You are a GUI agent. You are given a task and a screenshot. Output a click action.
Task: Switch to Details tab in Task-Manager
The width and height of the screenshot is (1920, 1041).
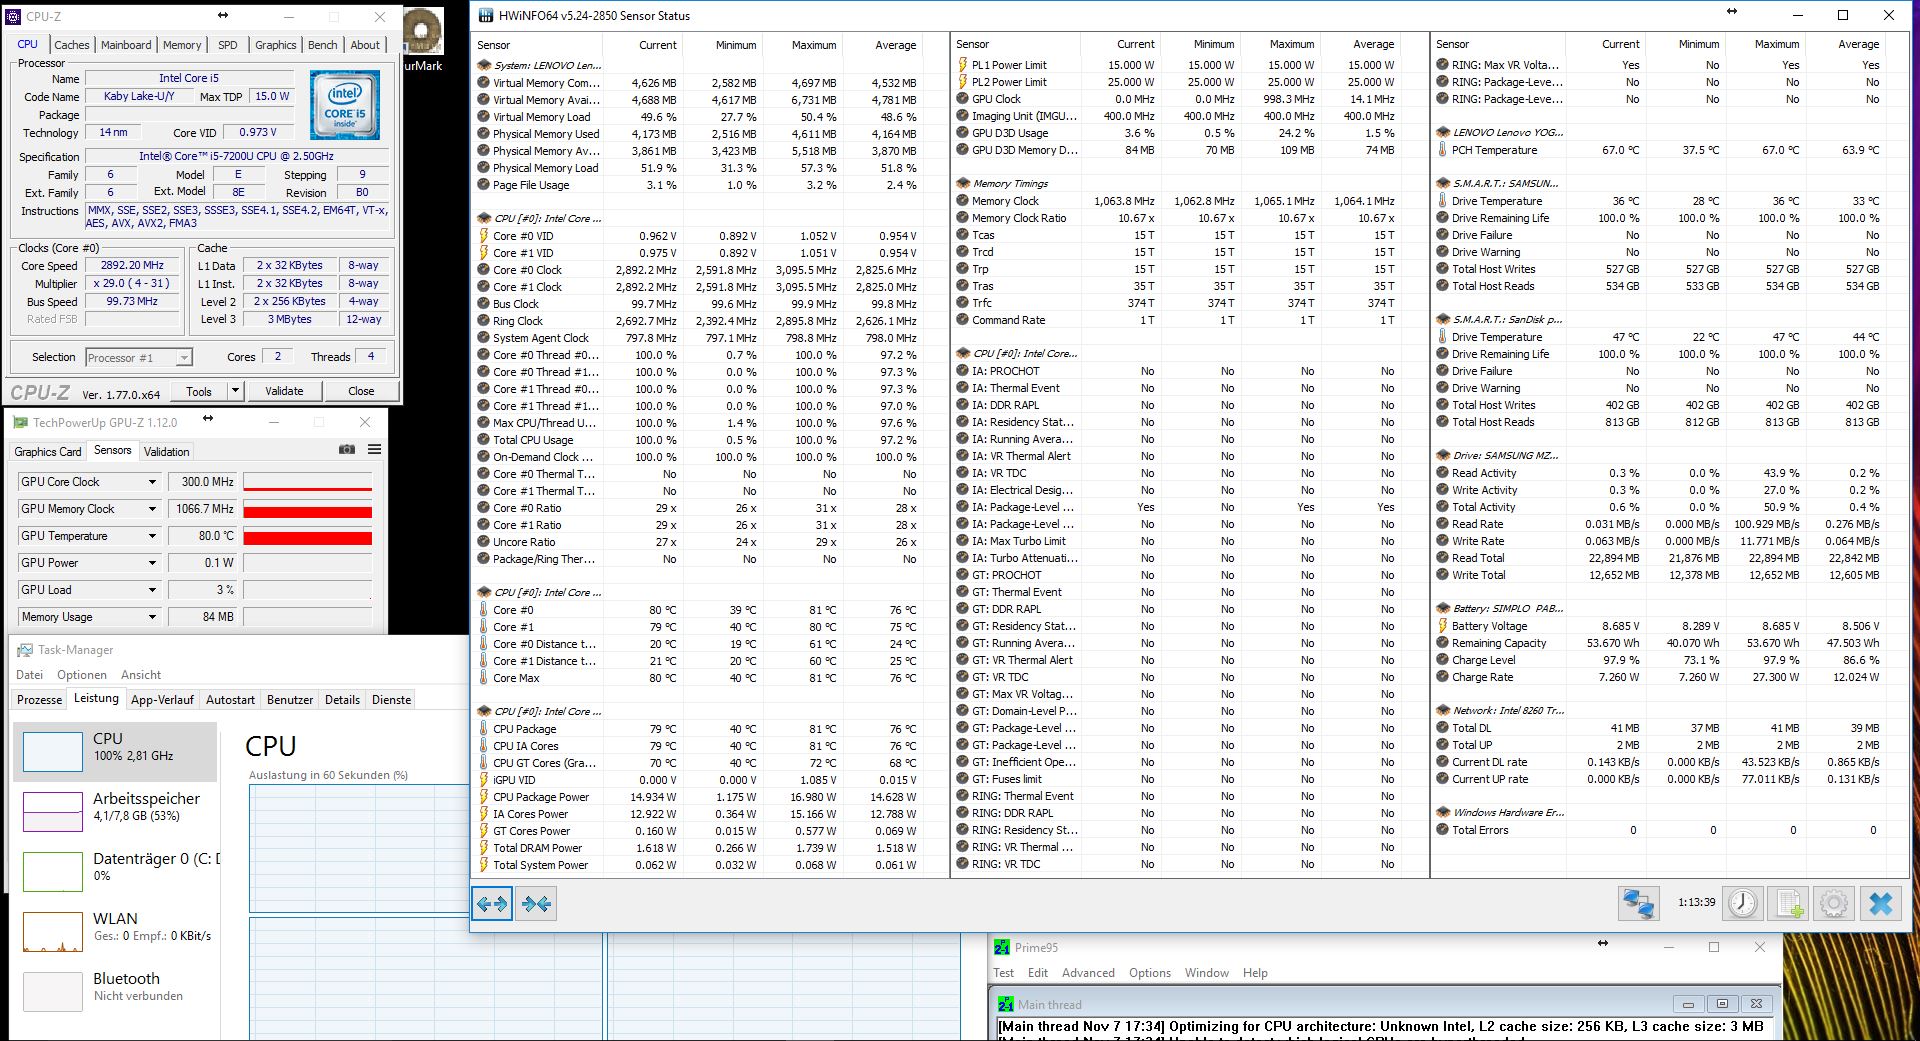pos(342,700)
